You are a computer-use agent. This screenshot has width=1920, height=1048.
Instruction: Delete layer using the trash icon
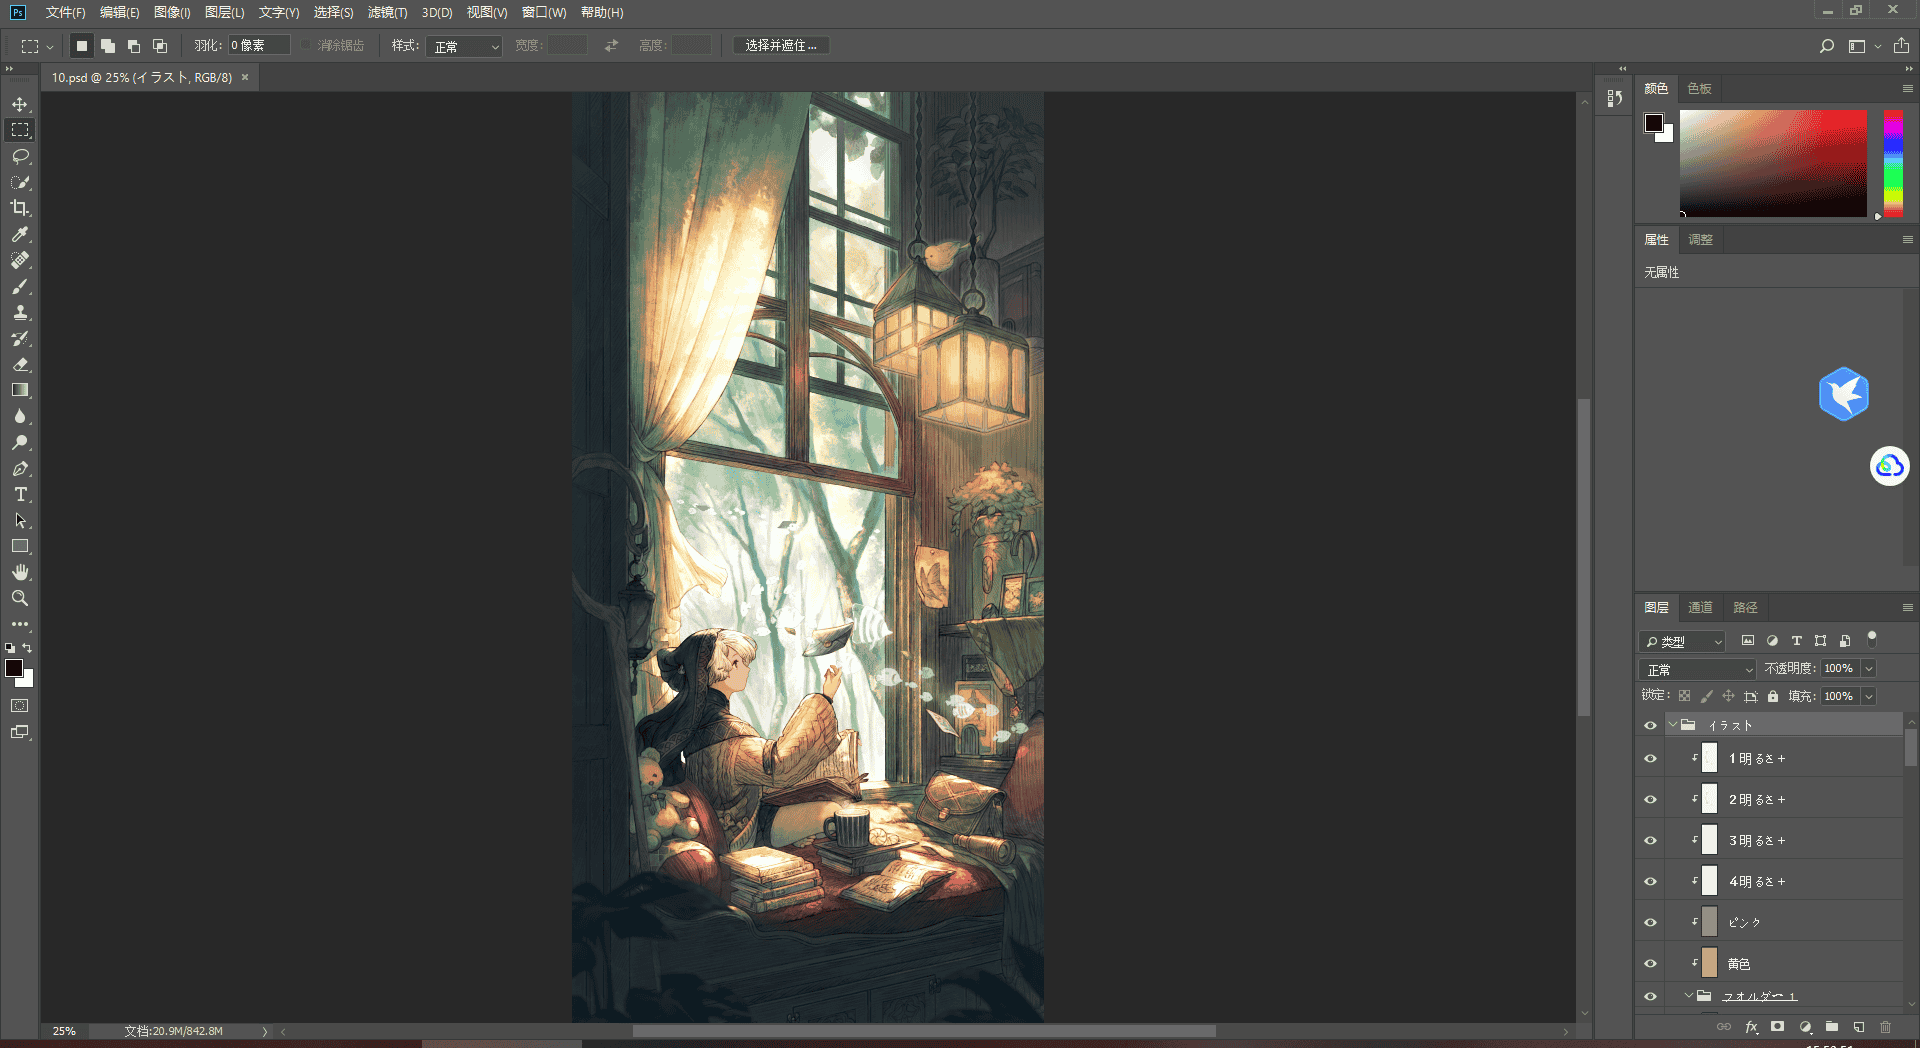(x=1886, y=1027)
